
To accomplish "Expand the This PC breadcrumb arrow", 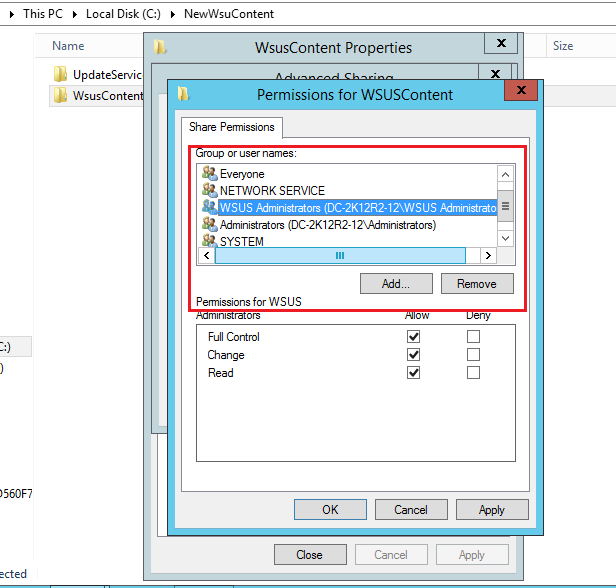I will 12,15.
